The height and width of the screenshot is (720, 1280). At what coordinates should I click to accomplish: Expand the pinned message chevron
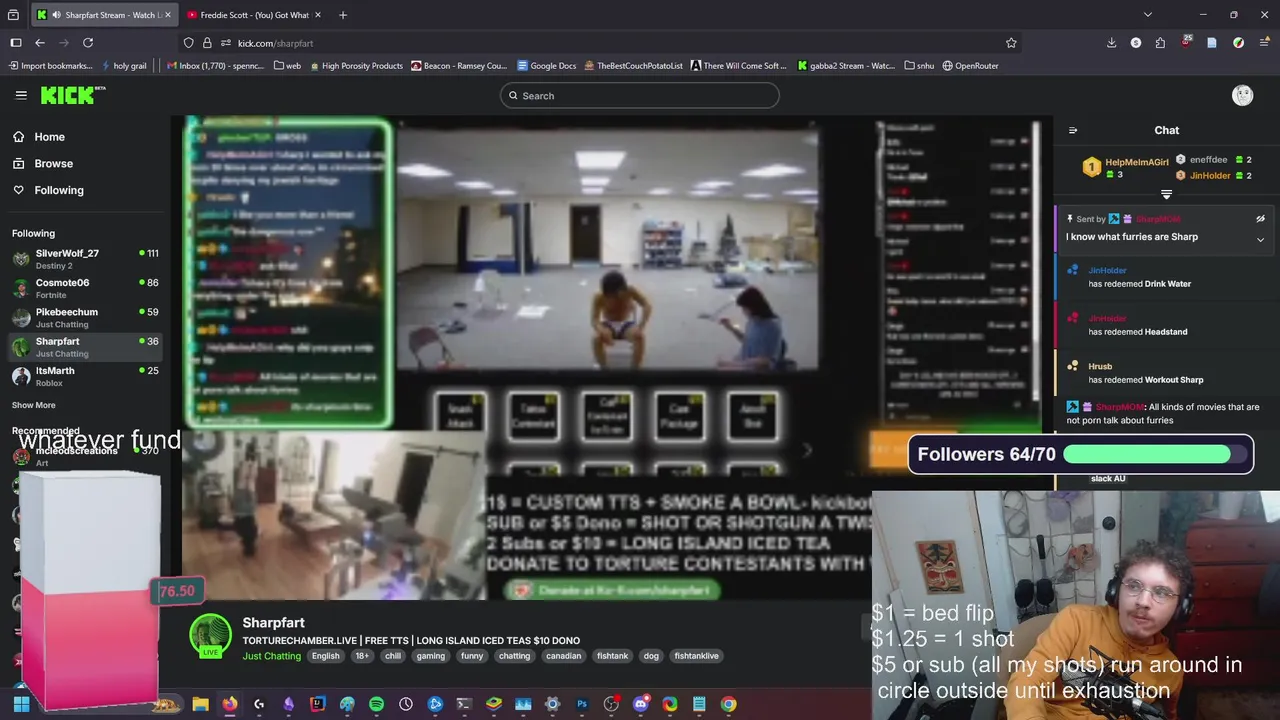(x=1260, y=240)
